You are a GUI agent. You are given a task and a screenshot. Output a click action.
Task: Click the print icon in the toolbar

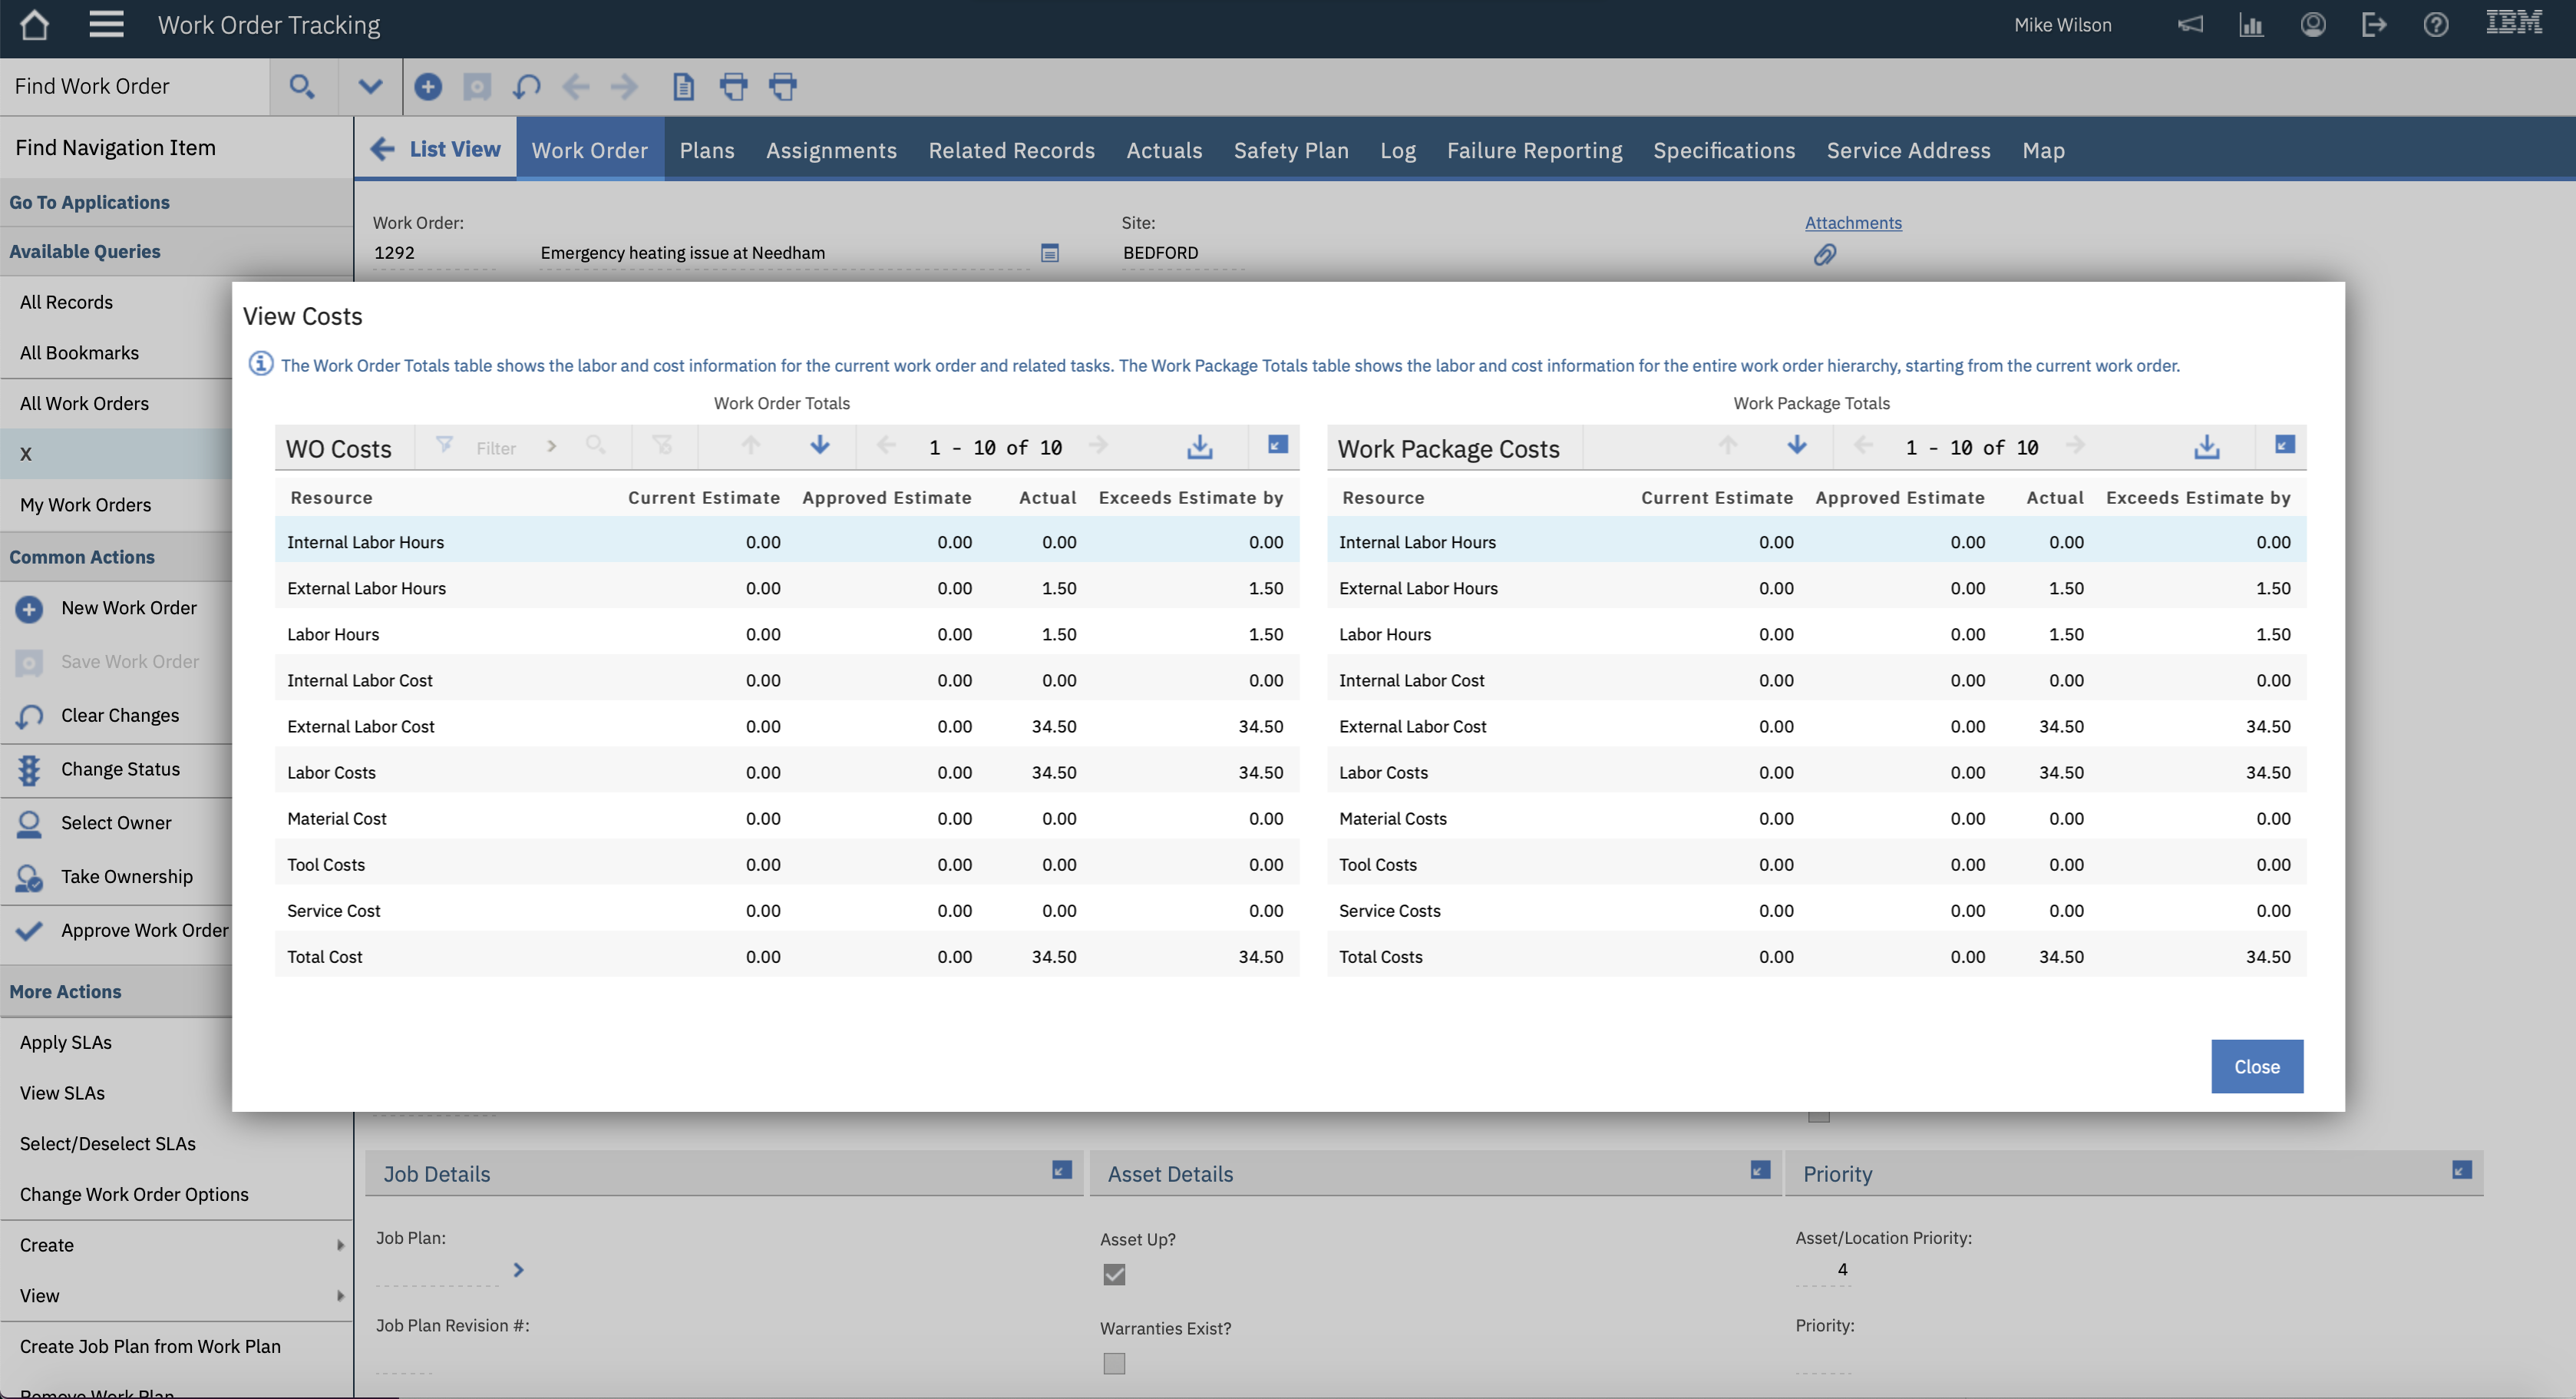click(x=734, y=86)
